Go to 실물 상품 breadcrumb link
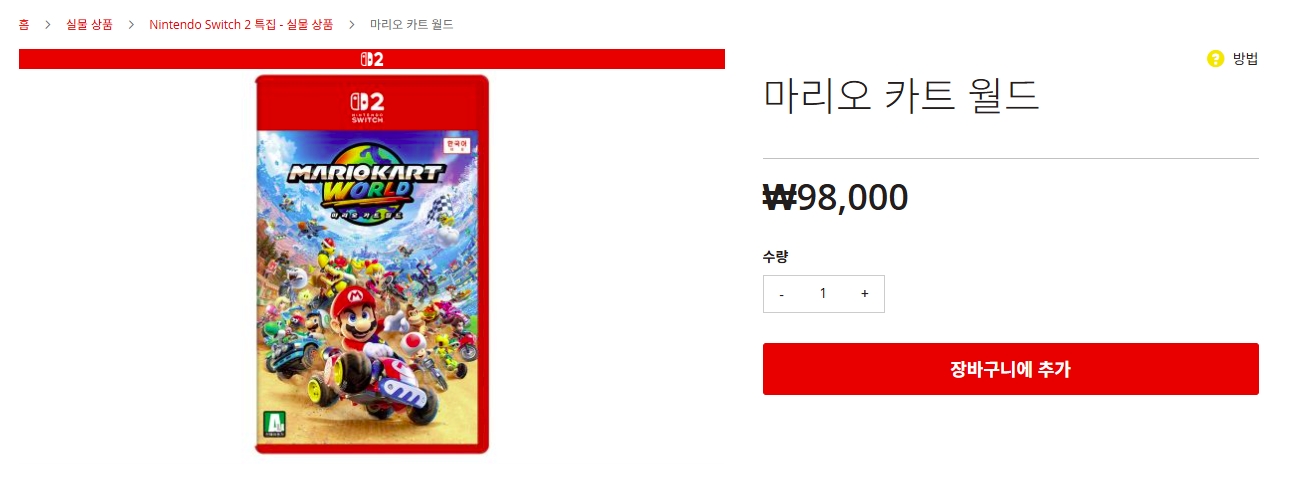Screen dimensions: 1303x481 (89, 24)
